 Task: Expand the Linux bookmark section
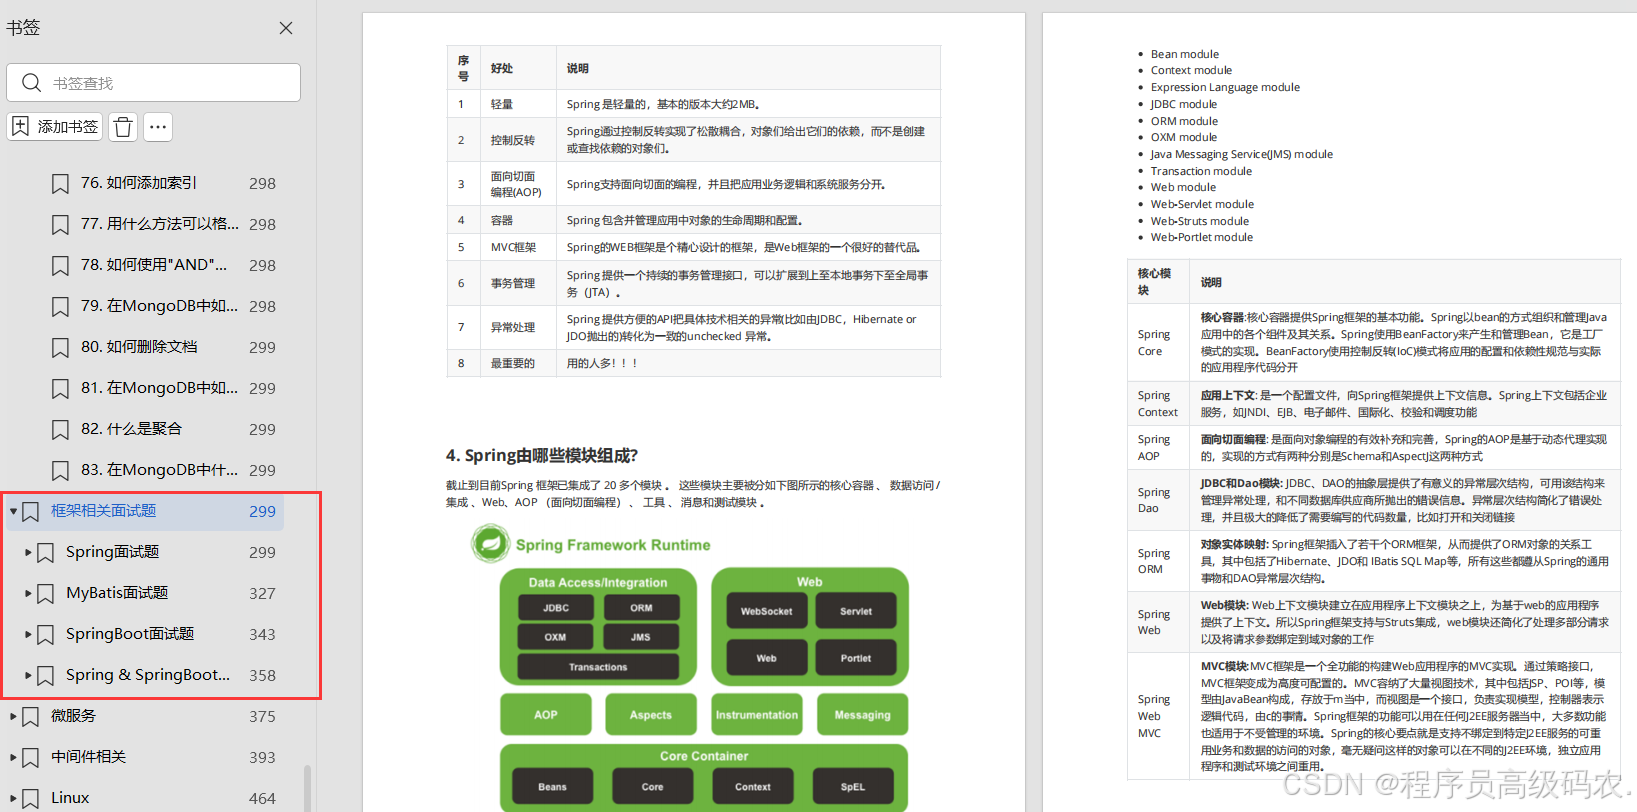(13, 798)
